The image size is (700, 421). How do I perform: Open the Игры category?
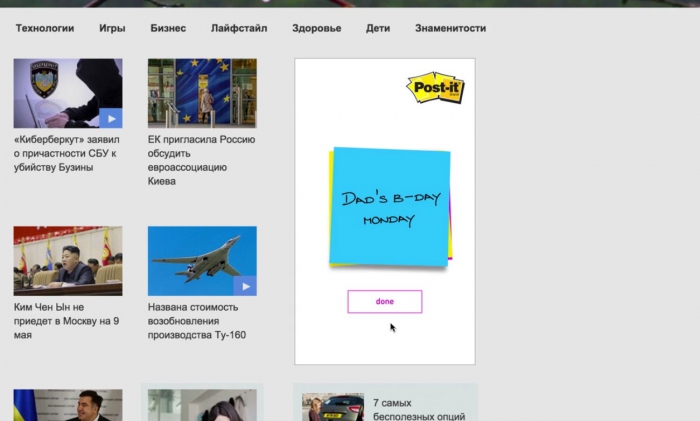112,28
